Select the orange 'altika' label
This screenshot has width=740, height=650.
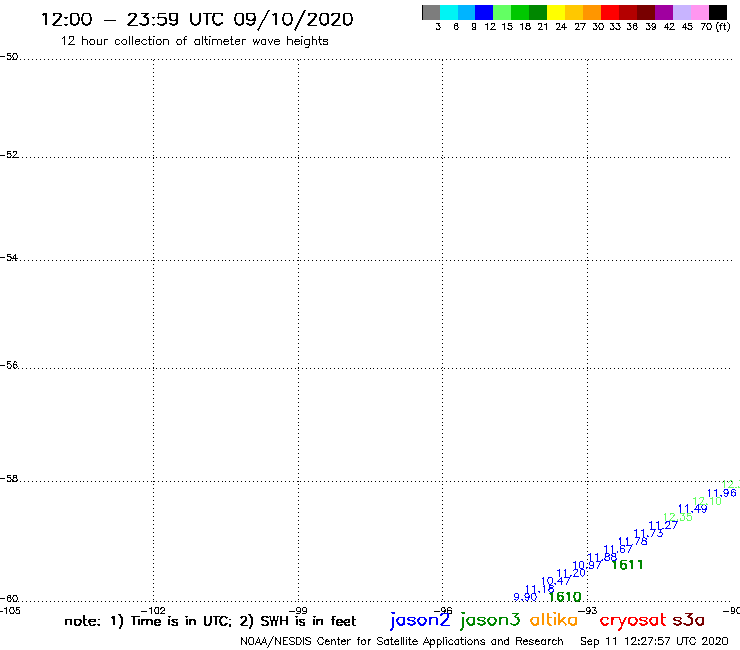554,619
